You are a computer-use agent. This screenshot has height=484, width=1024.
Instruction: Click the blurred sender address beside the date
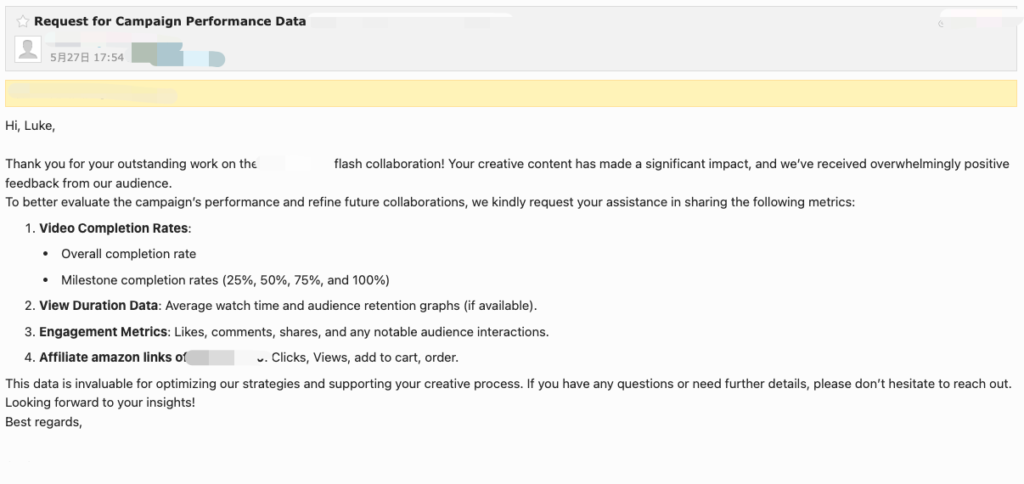point(178,54)
